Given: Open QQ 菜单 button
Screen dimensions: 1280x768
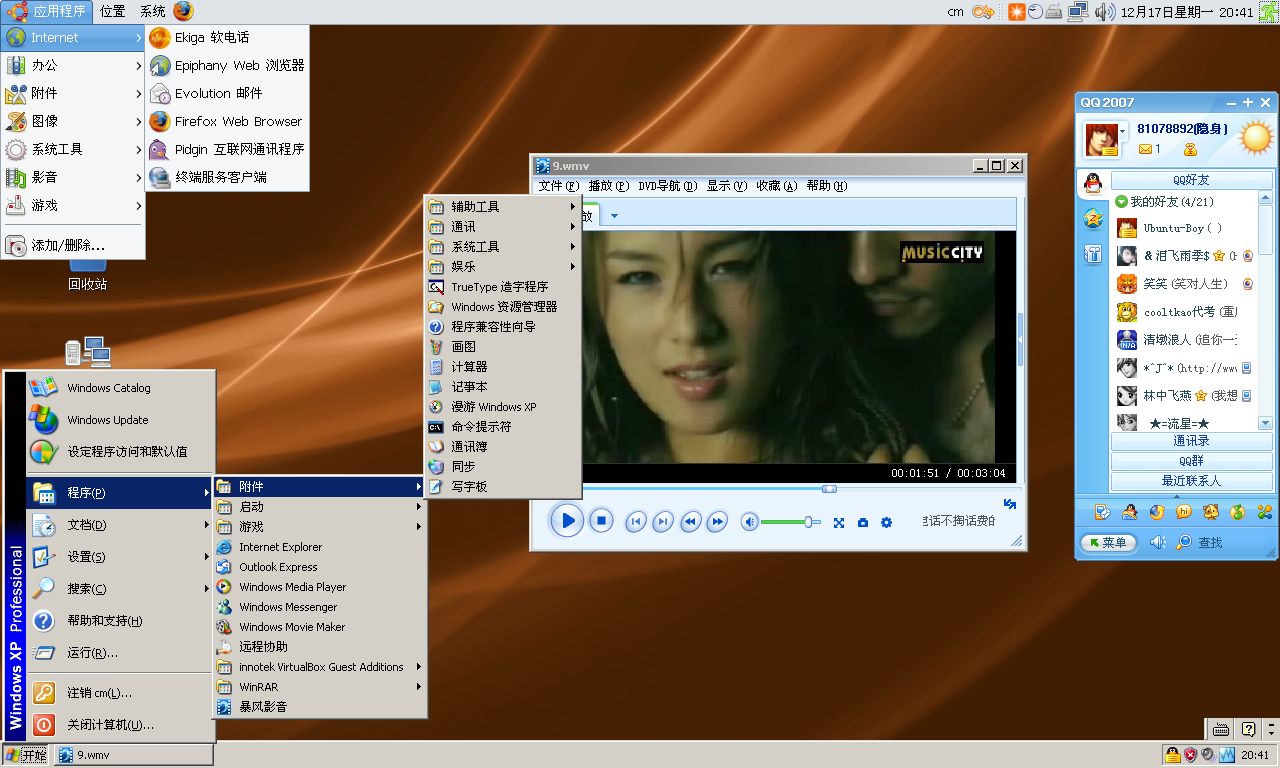Looking at the screenshot, I should point(1108,543).
